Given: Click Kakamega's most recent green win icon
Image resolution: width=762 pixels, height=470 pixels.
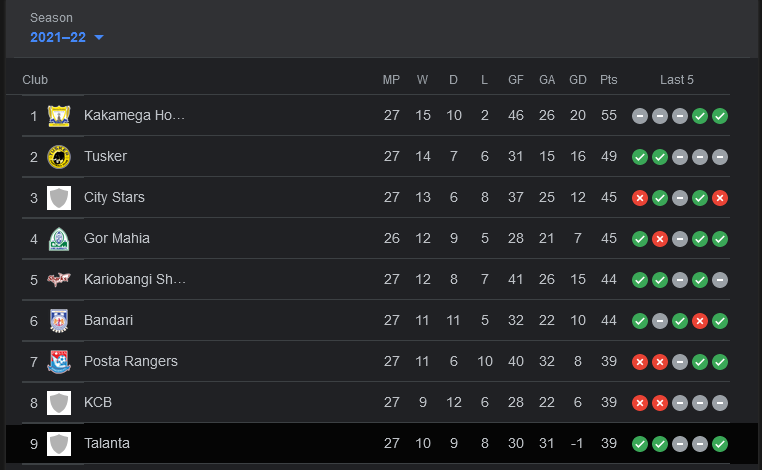Looking at the screenshot, I should [x=720, y=116].
